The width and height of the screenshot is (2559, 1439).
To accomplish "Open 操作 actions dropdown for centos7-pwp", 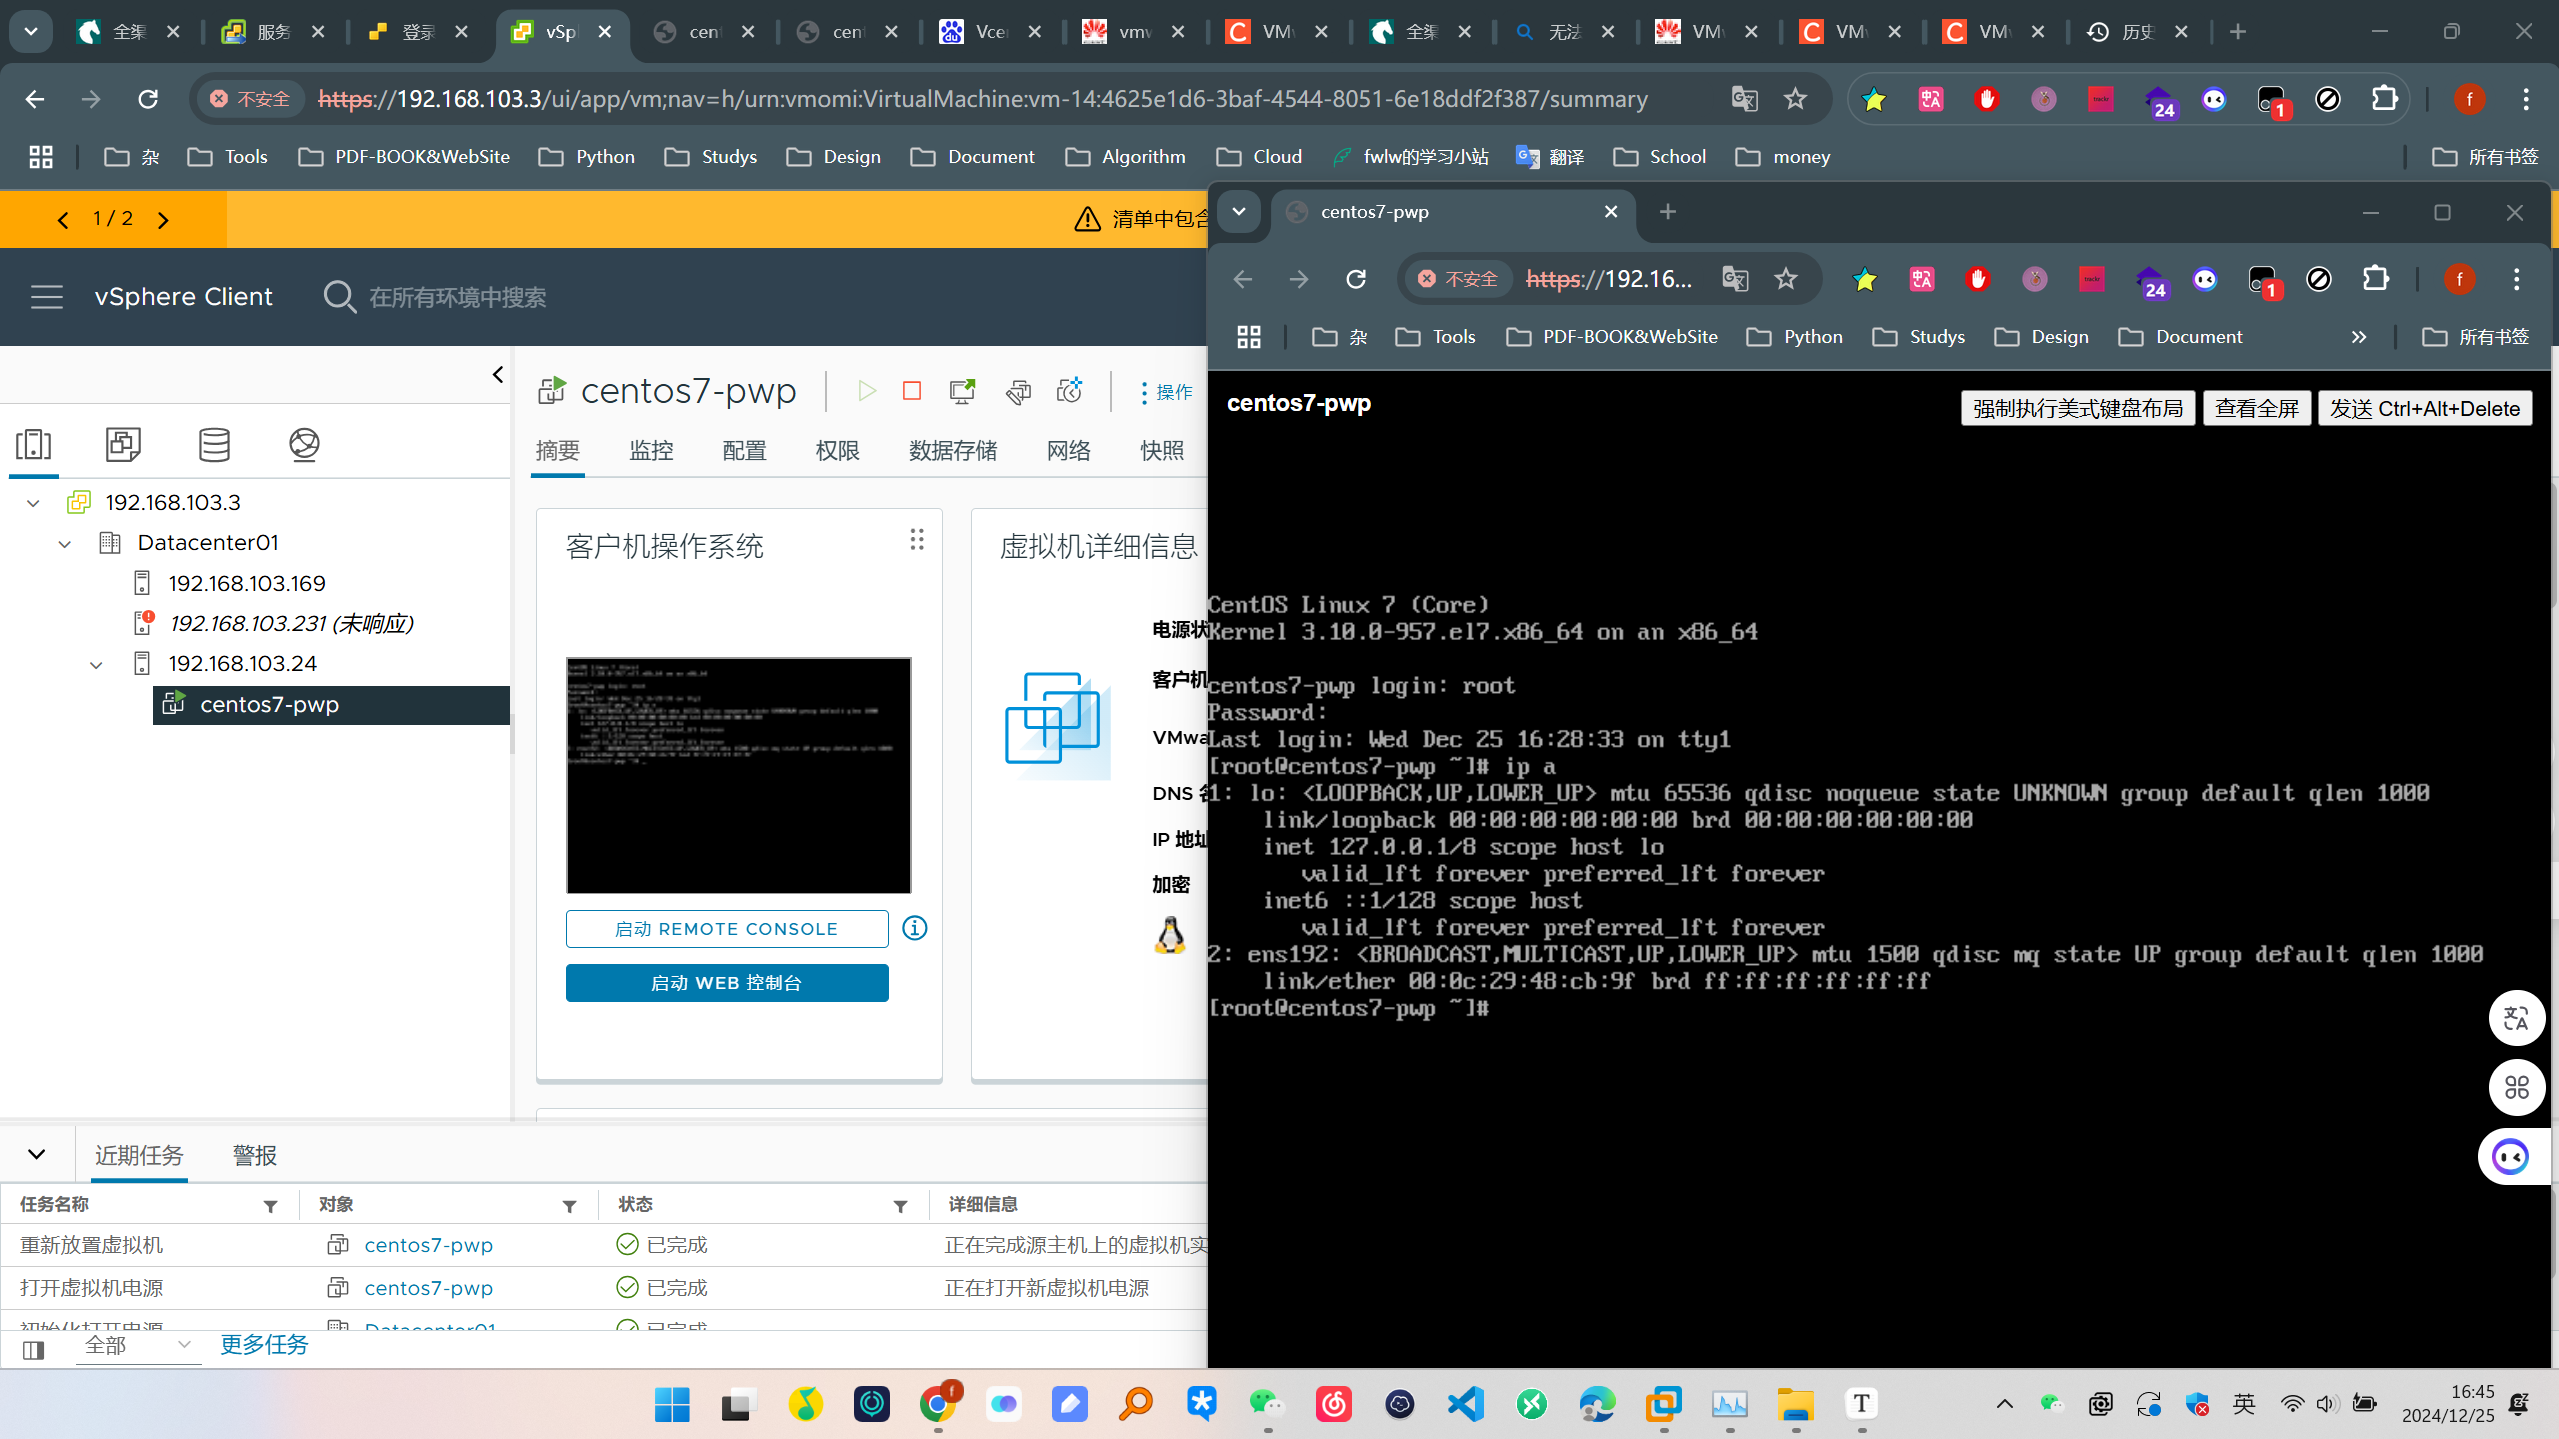I will click(x=1166, y=392).
